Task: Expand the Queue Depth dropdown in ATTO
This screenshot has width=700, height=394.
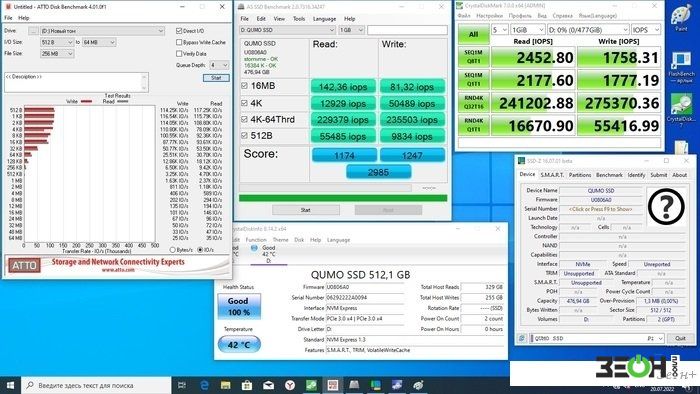Action: pyautogui.click(x=219, y=65)
